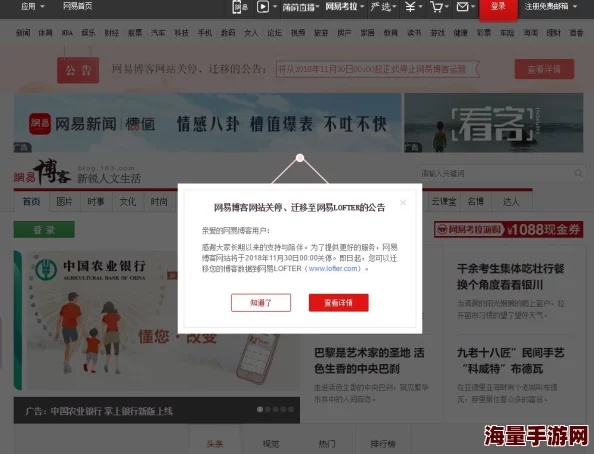Select the 图片 blog tab

(65, 202)
